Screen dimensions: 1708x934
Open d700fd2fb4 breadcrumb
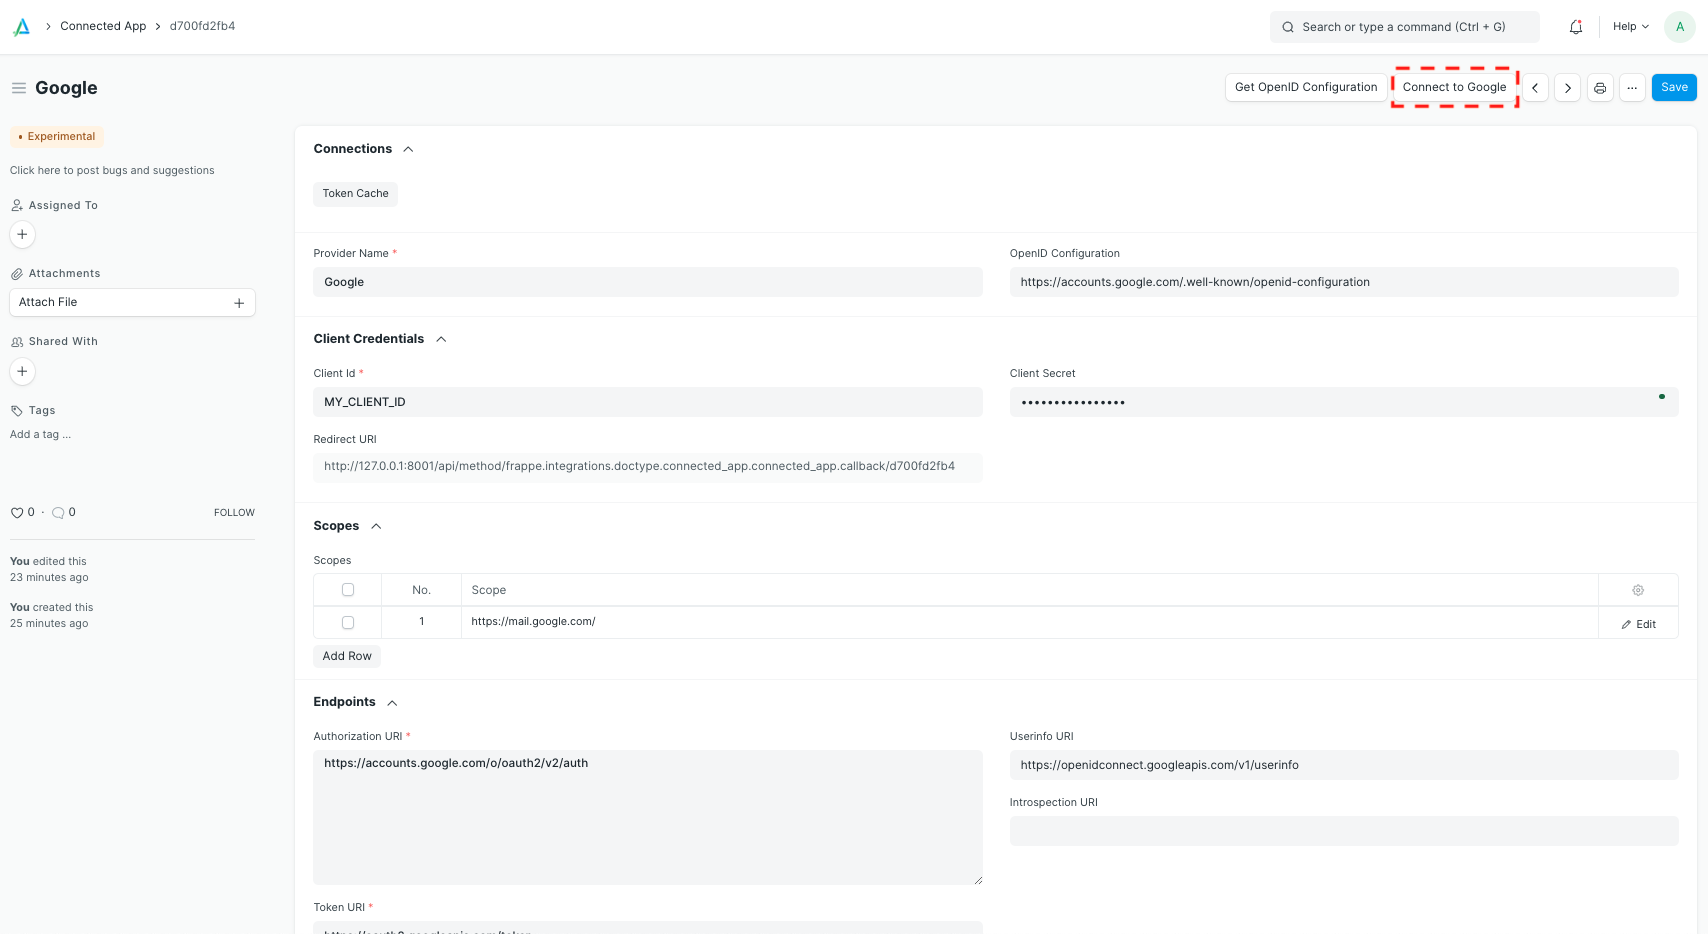(202, 26)
